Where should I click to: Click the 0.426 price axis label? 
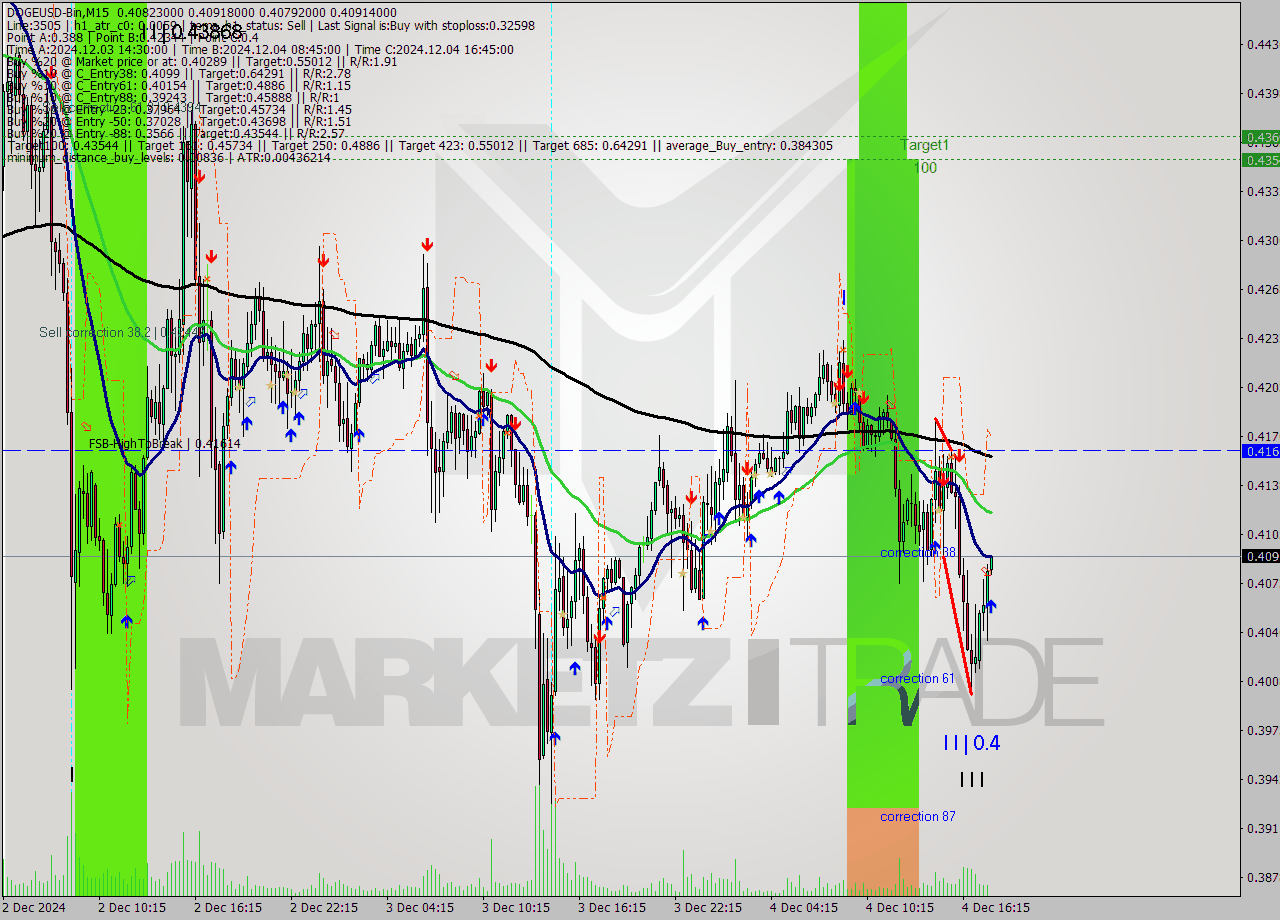[1262, 289]
